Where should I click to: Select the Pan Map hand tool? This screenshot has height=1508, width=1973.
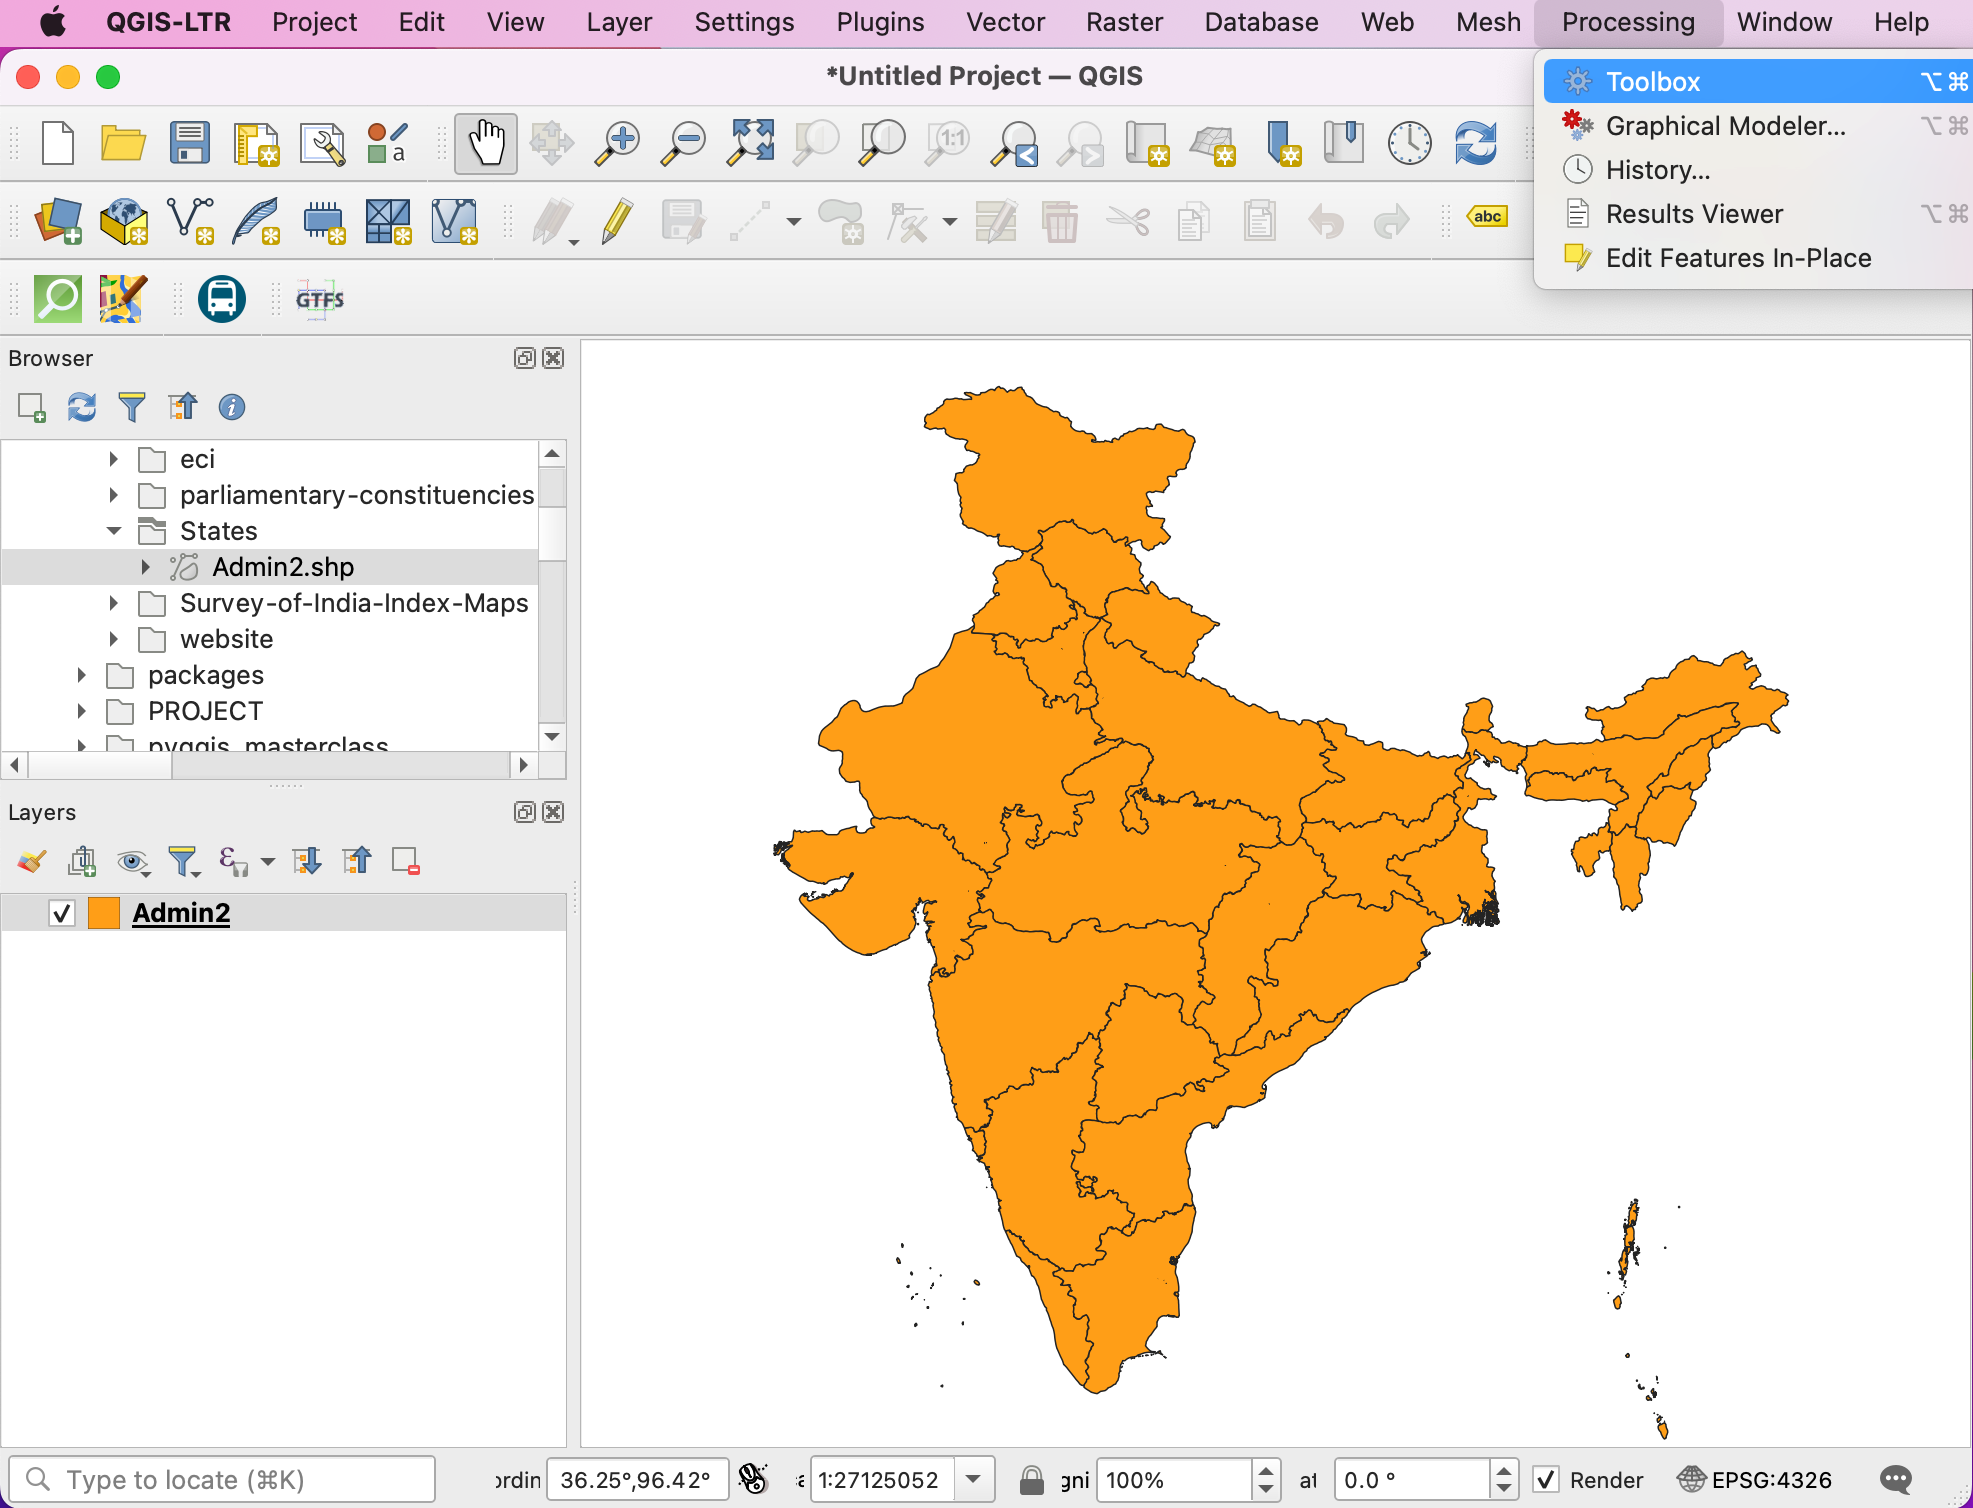[x=486, y=143]
